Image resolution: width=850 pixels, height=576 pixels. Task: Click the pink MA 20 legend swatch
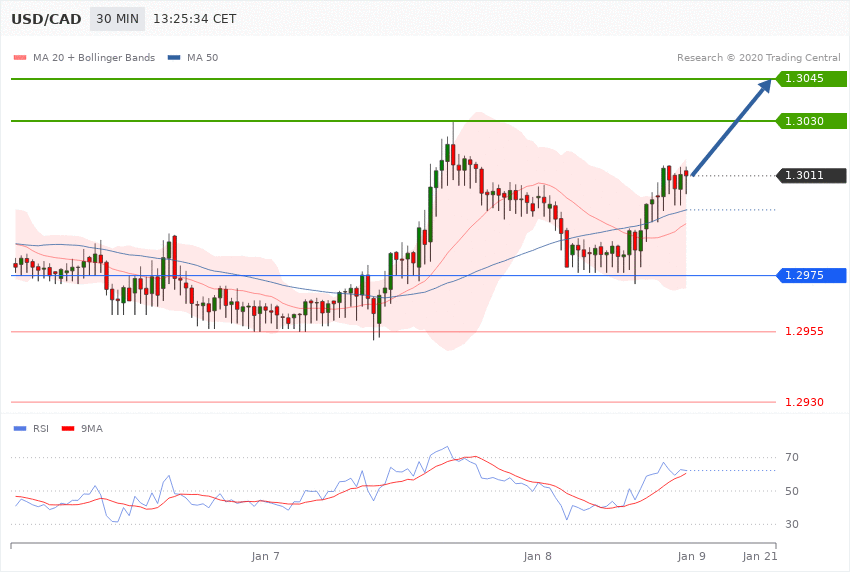pos(20,57)
